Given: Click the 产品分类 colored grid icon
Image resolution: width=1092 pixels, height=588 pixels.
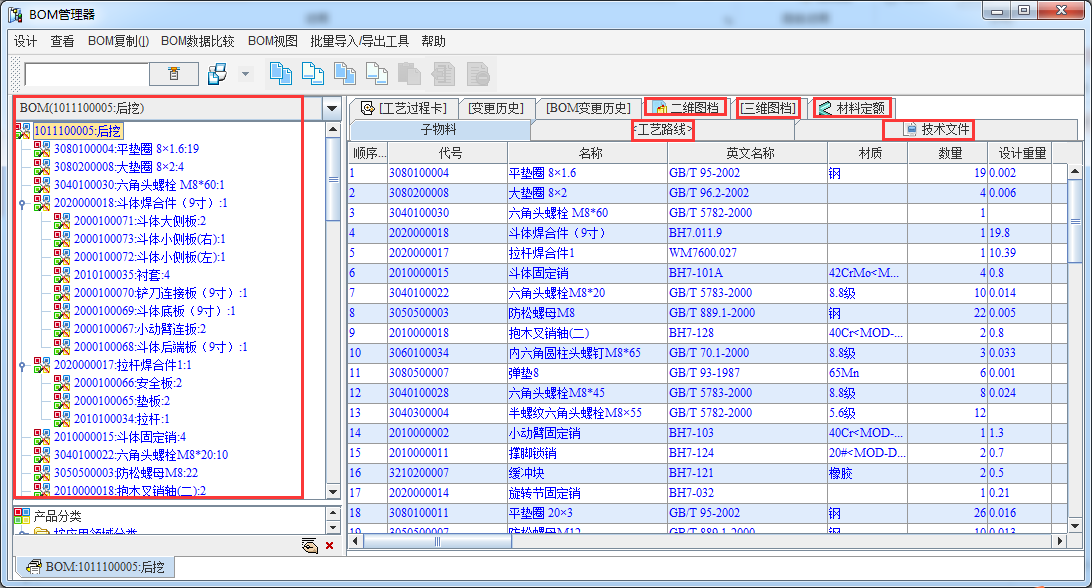Looking at the screenshot, I should 21,516.
